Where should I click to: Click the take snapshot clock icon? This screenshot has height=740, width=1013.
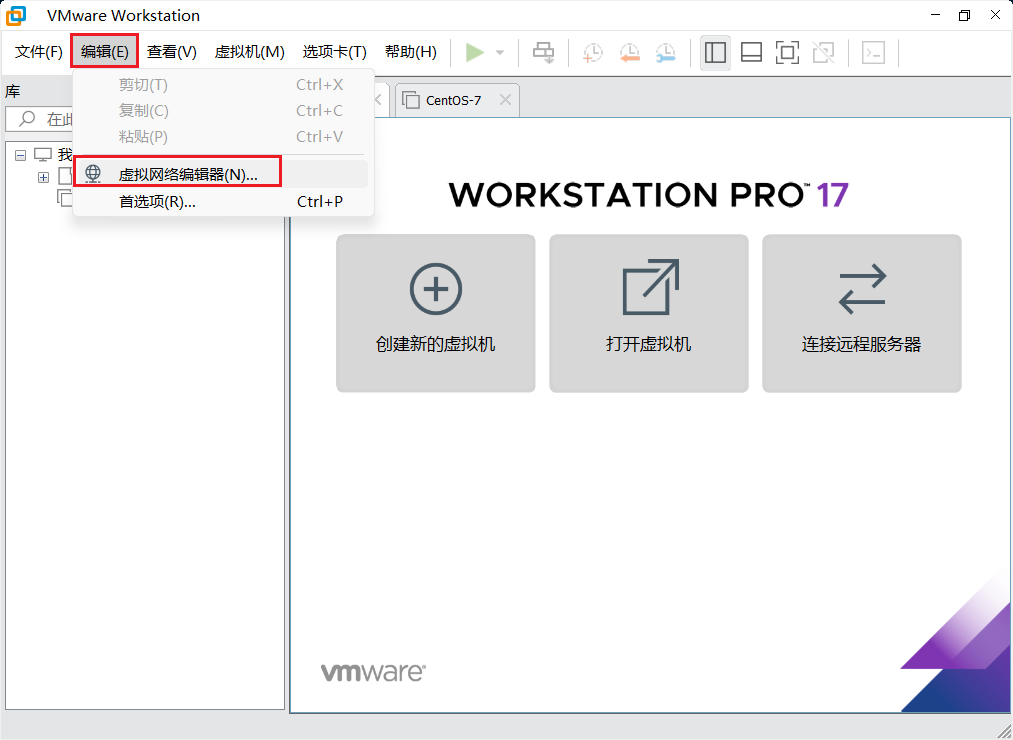click(592, 52)
